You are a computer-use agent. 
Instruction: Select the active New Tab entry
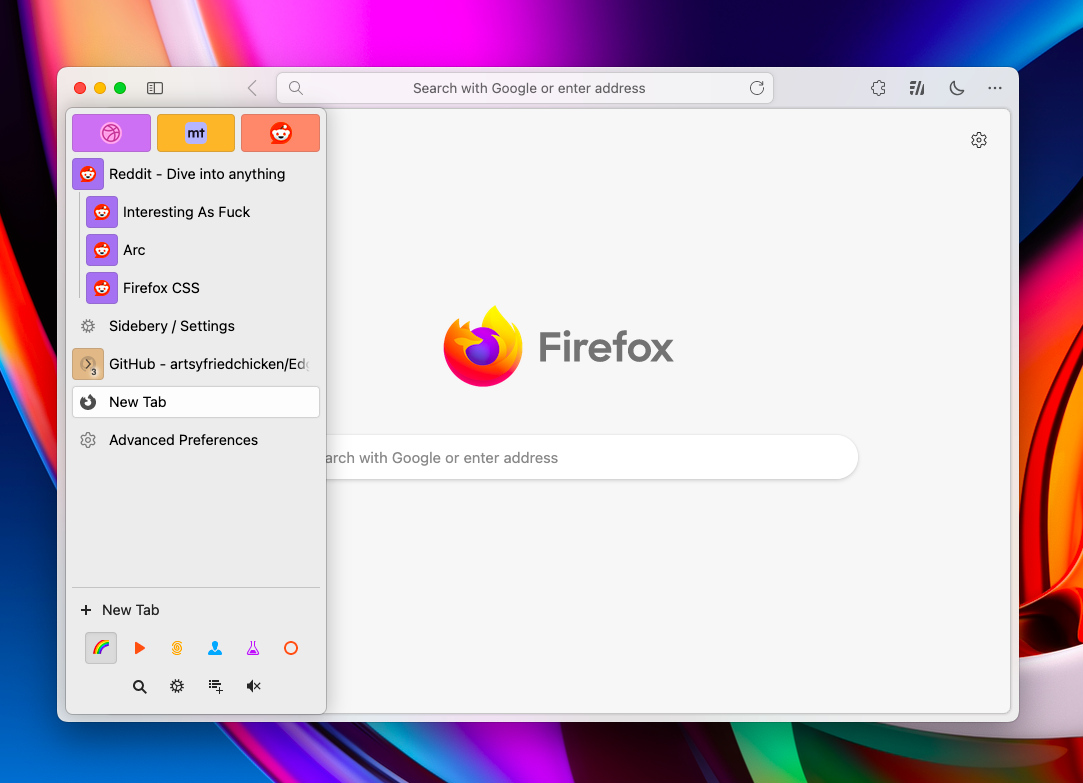196,402
